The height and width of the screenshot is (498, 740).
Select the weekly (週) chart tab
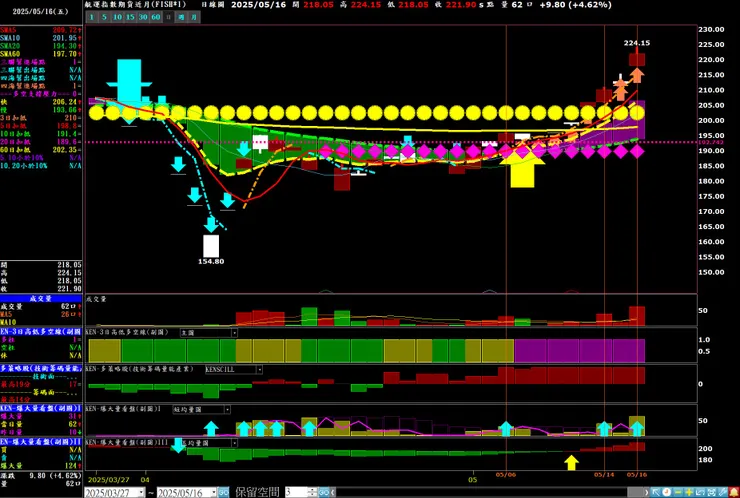[x=181, y=17]
